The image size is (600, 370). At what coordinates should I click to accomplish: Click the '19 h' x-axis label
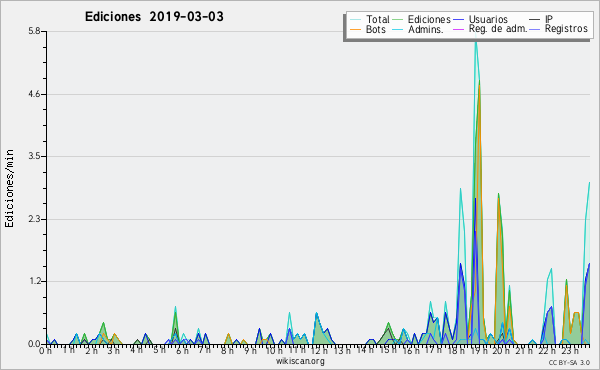(x=479, y=351)
